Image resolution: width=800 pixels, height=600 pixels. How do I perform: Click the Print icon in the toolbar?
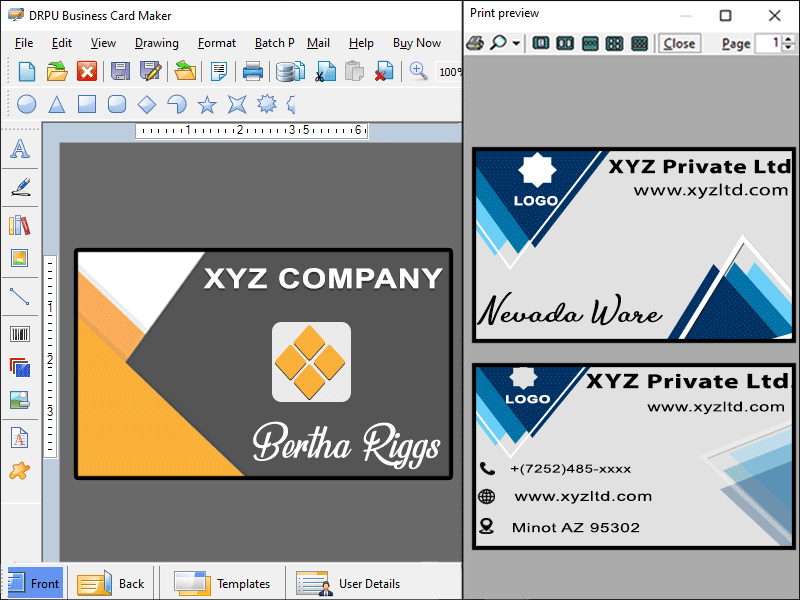(252, 71)
